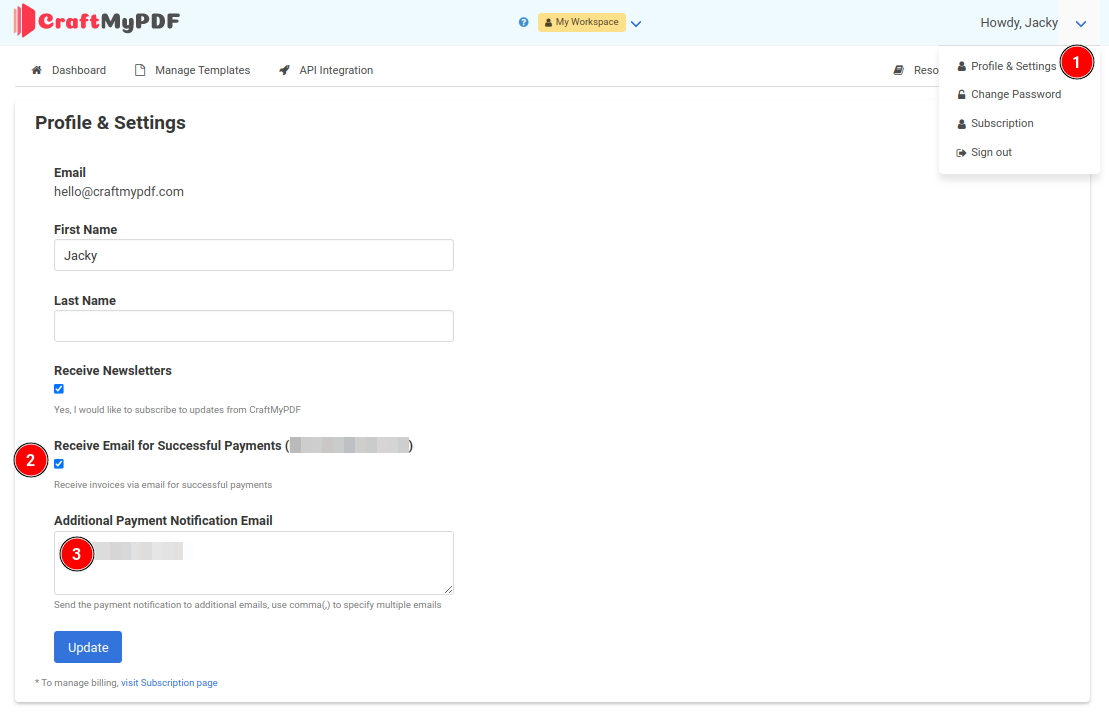Image resolution: width=1109 pixels, height=719 pixels.
Task: Click the CraftMyPDF logo
Action: [x=97, y=21]
